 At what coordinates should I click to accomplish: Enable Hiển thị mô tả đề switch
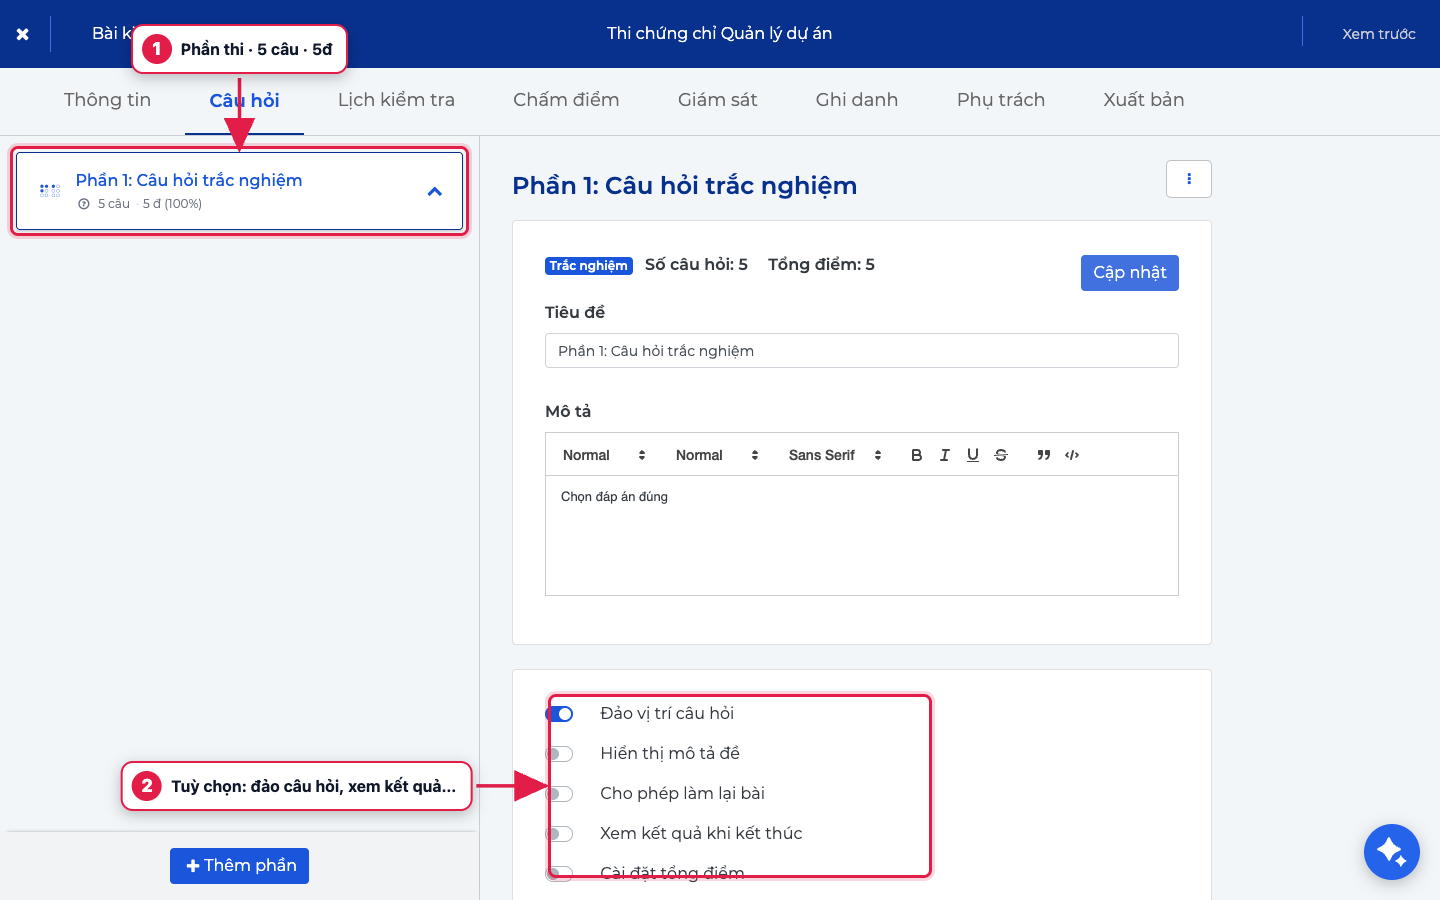click(x=559, y=754)
